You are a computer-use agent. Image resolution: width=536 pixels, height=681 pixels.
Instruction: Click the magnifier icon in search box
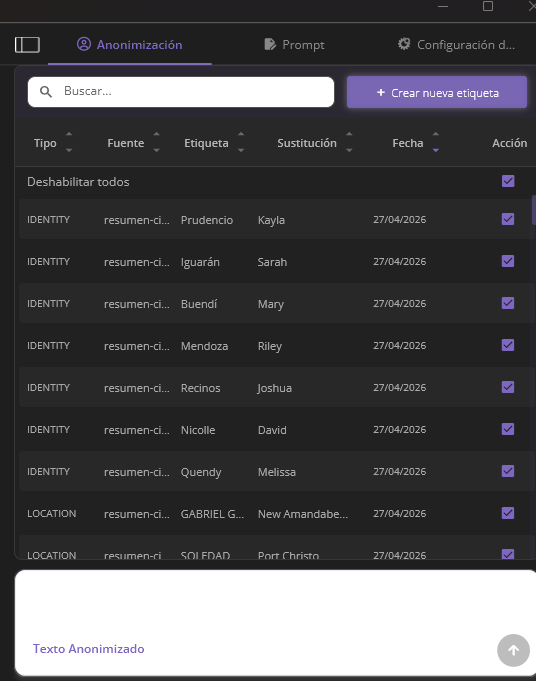(46, 92)
